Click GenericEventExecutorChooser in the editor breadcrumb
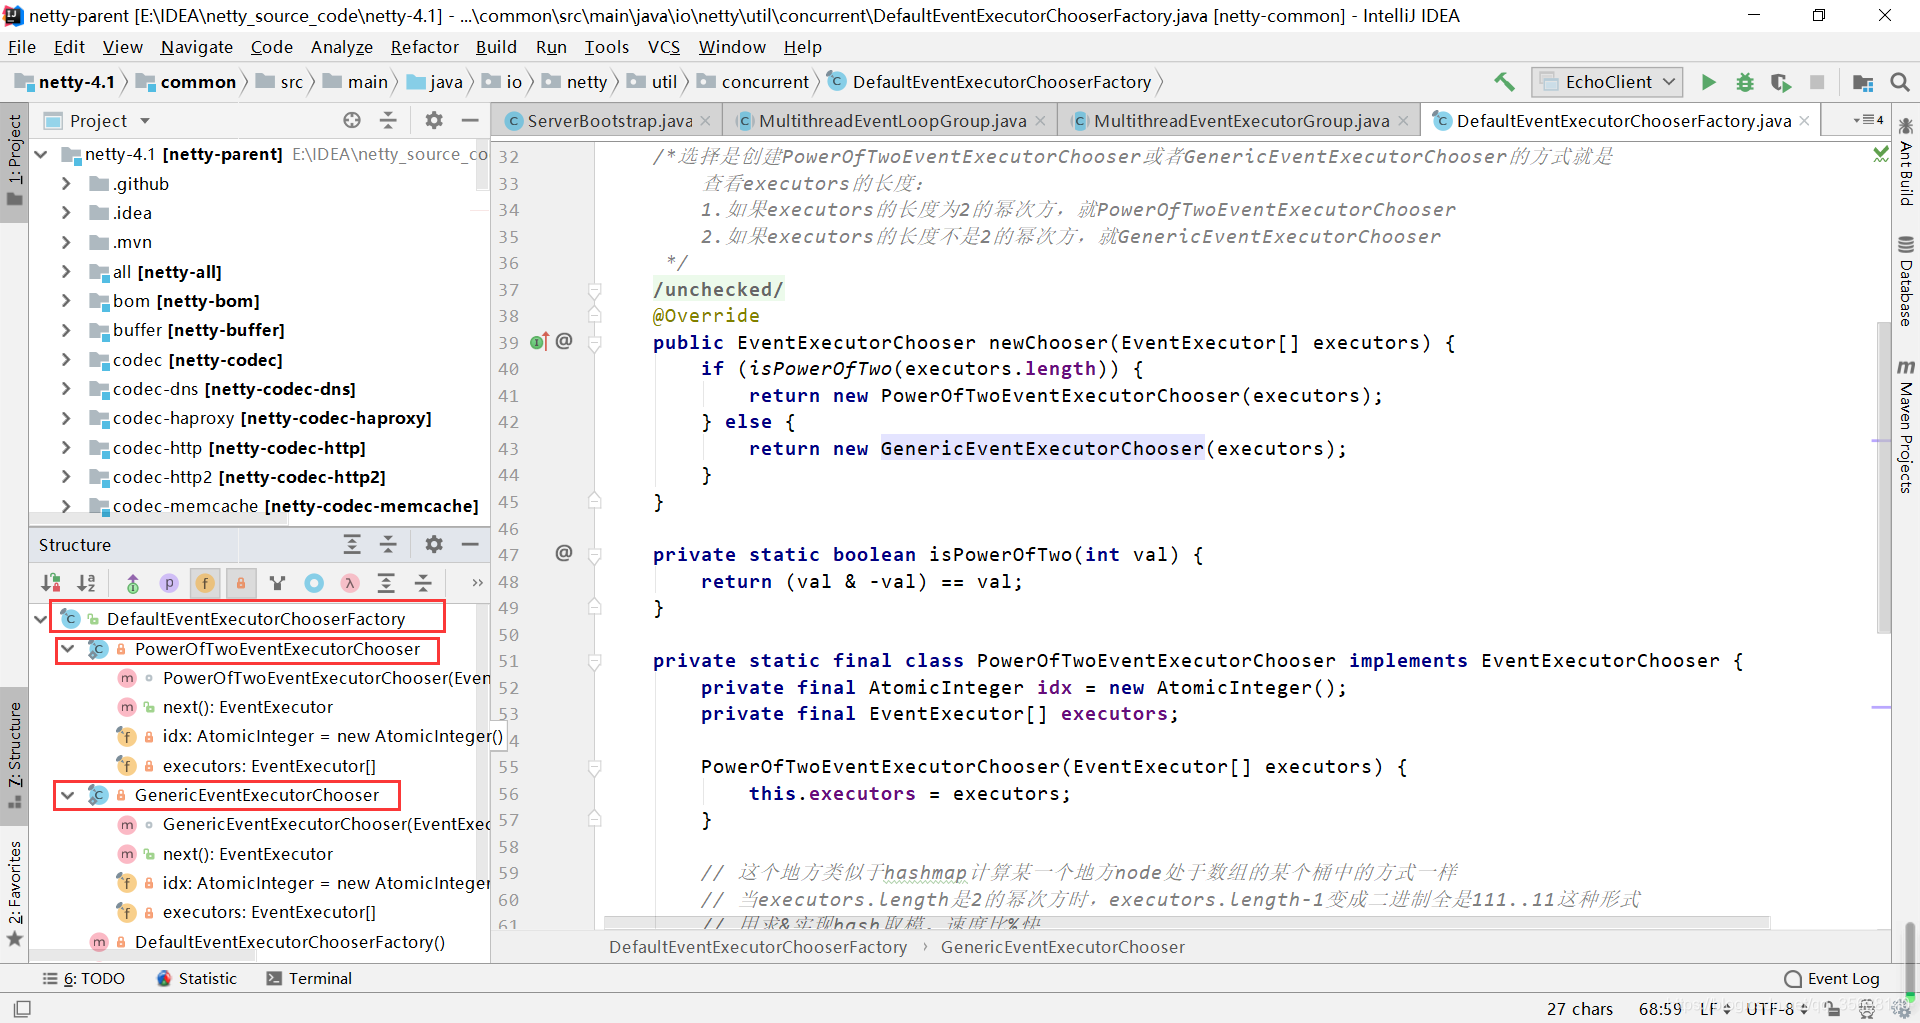The image size is (1920, 1023). 1062,947
